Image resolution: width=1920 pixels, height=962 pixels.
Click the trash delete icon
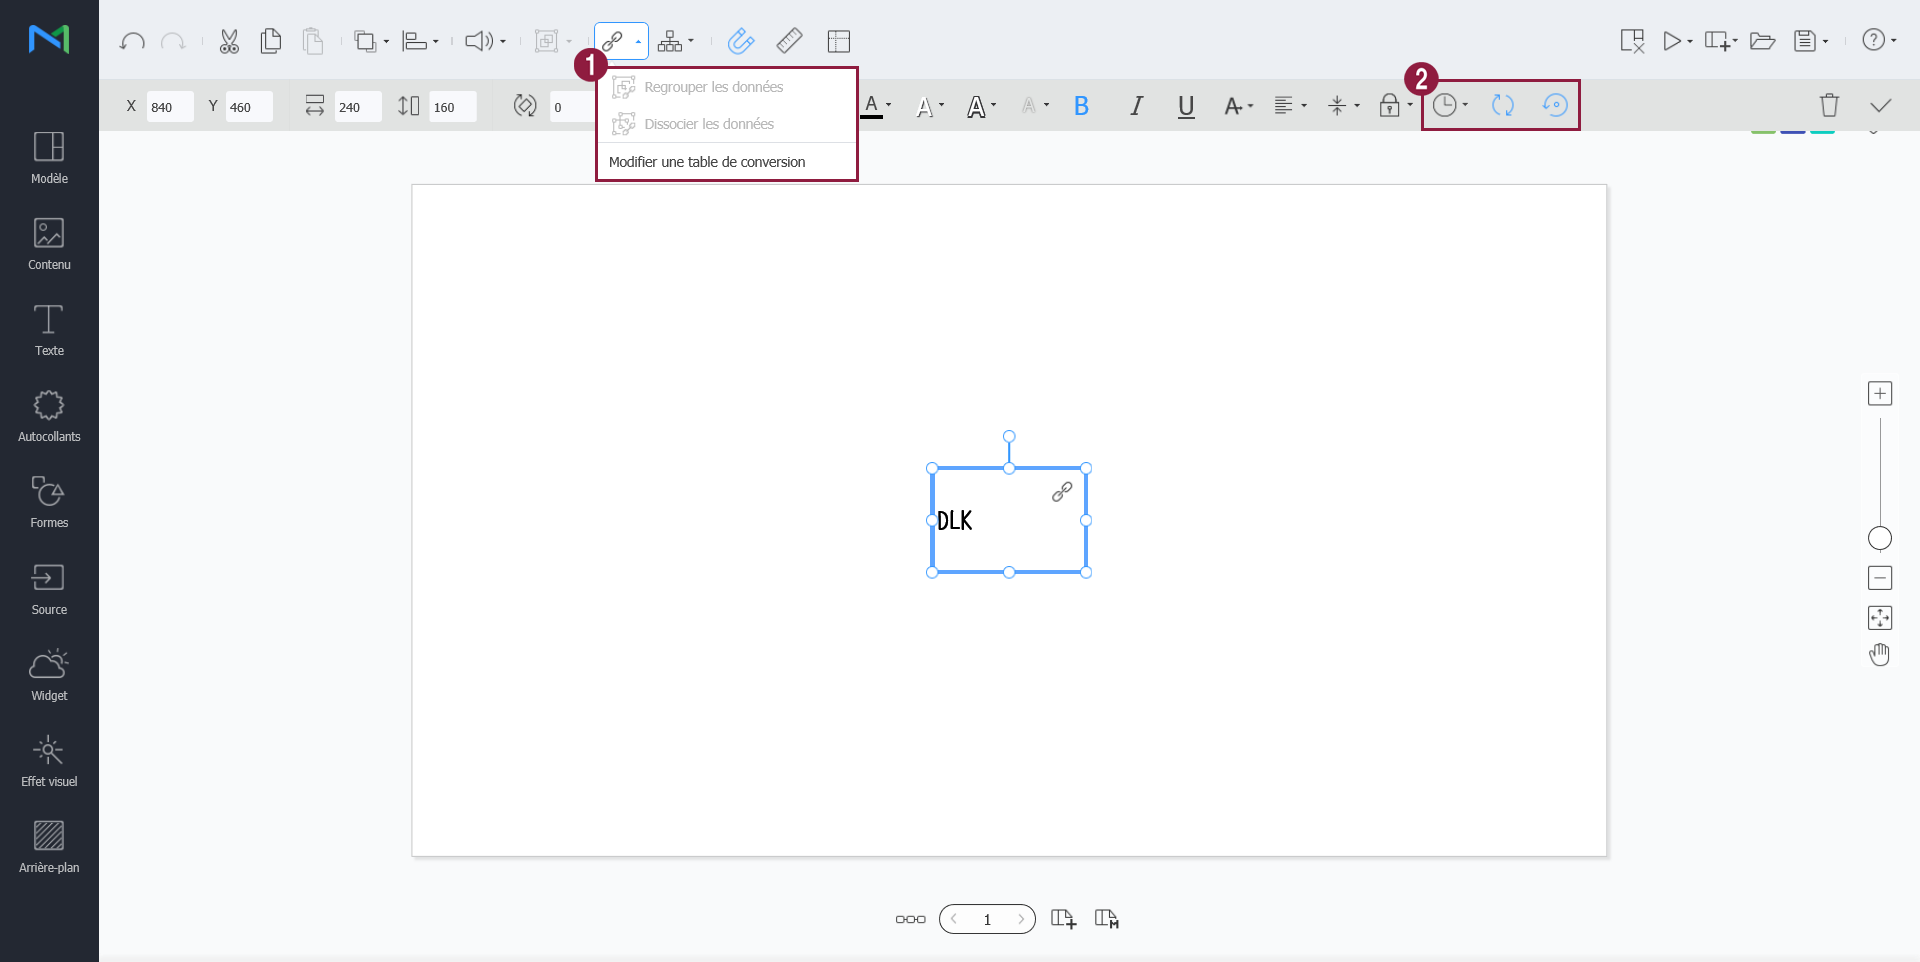(1829, 105)
